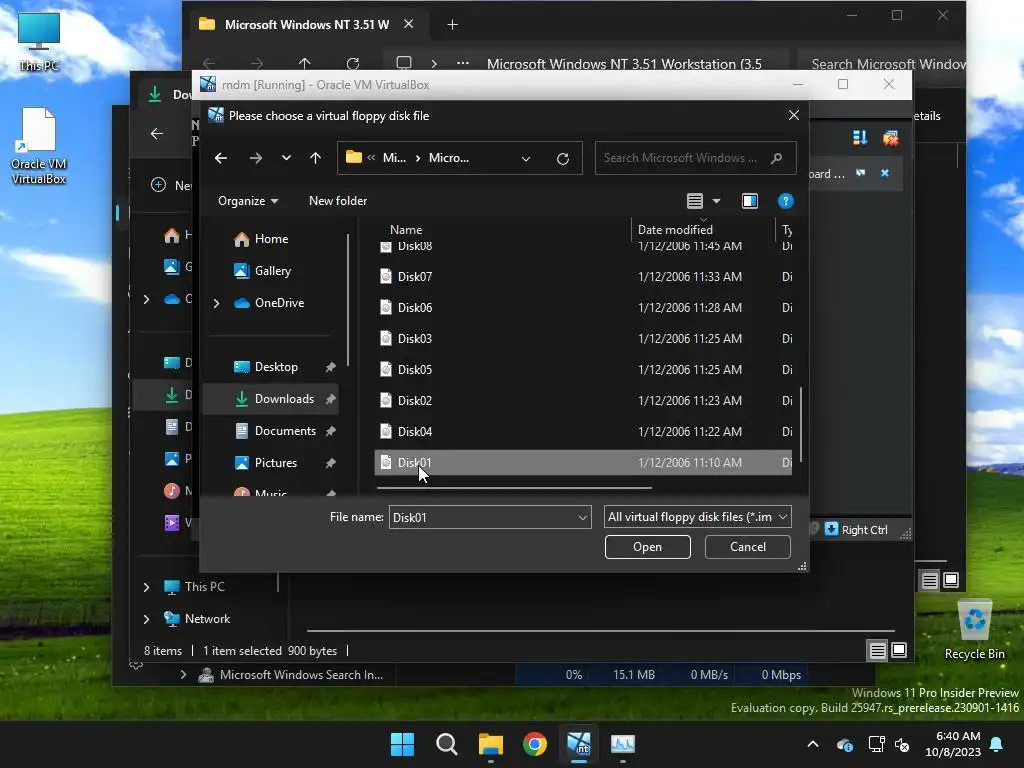Switch to VirtualBox in the taskbar
Image resolution: width=1024 pixels, height=768 pixels.
click(579, 744)
